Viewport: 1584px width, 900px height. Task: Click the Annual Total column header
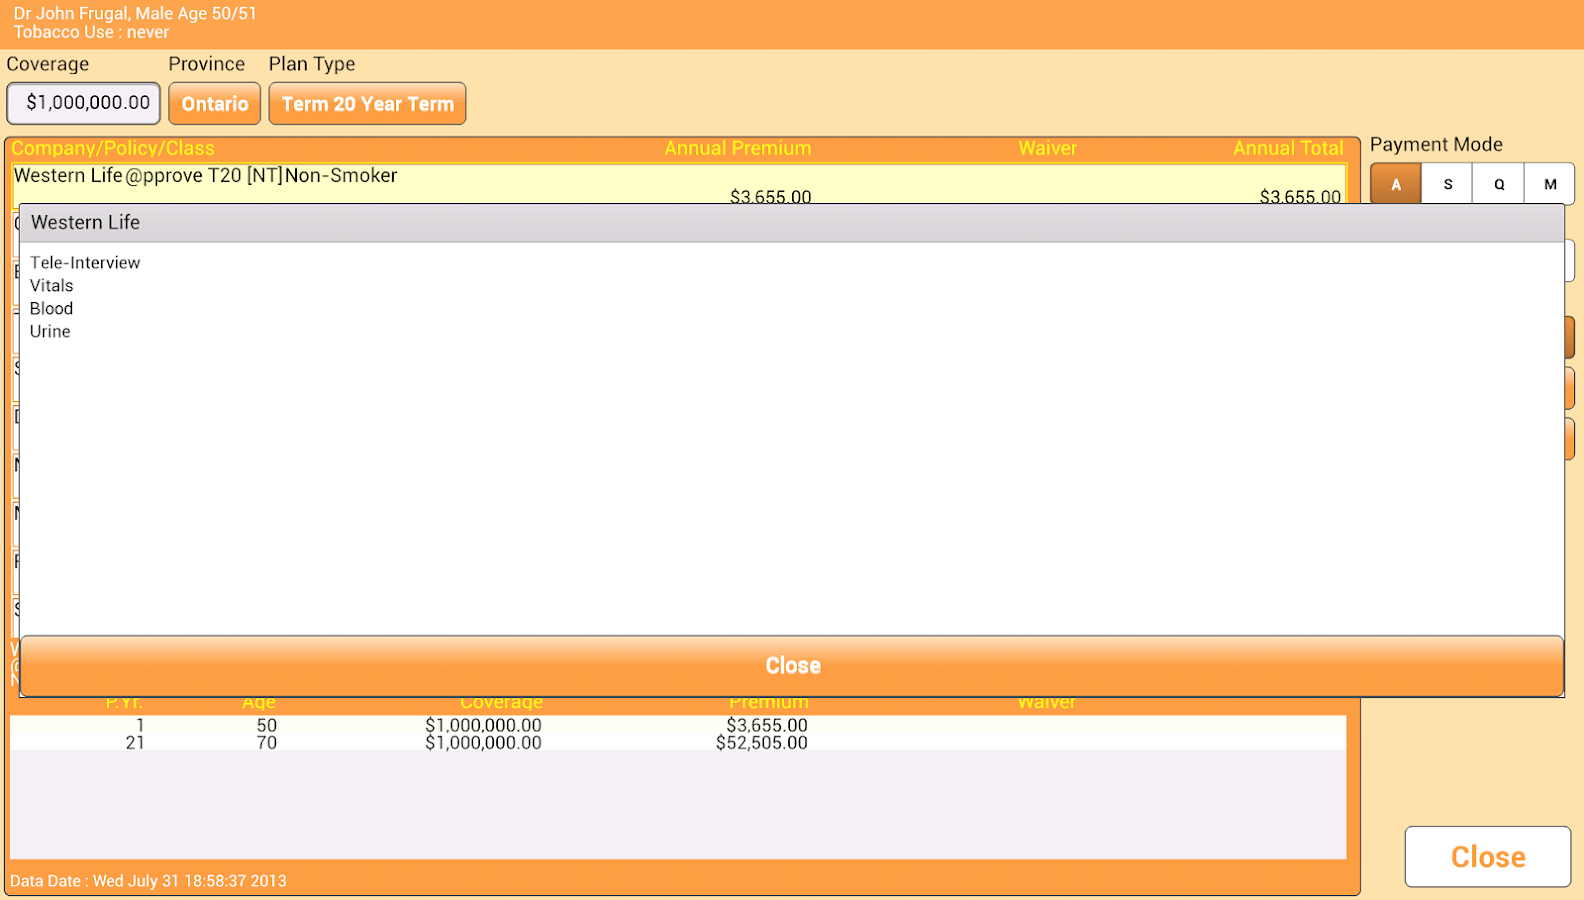click(x=1288, y=149)
